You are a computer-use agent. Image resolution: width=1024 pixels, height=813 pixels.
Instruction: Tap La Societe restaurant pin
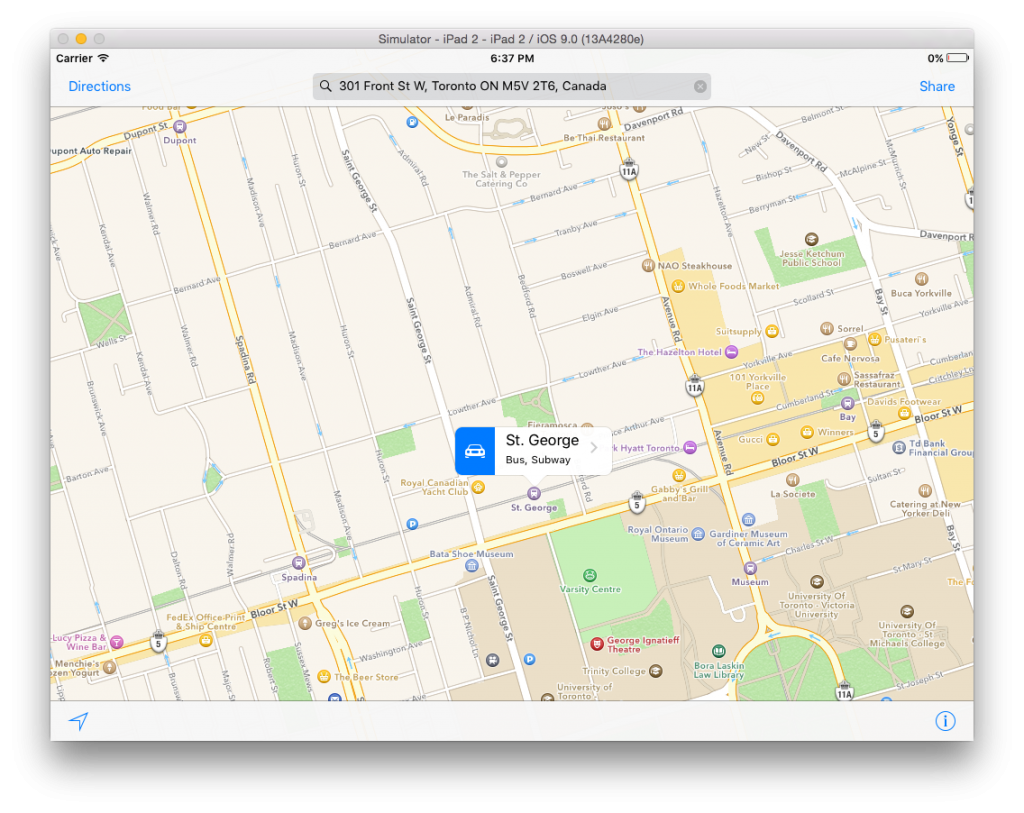click(792, 480)
